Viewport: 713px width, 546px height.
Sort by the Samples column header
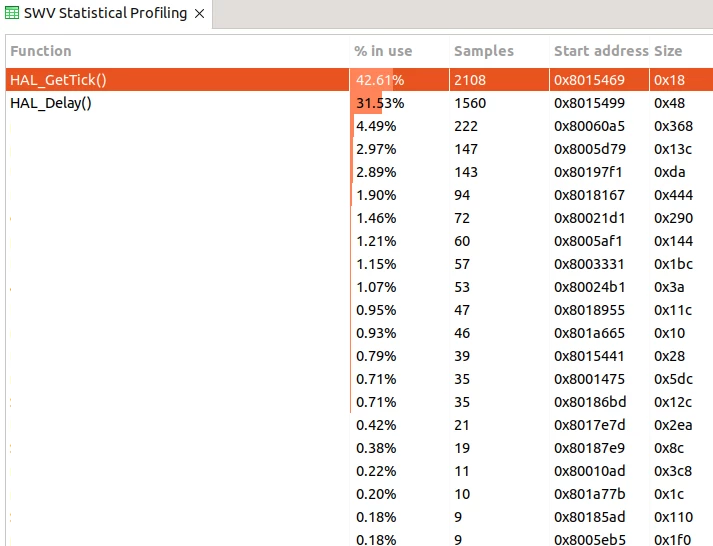[x=484, y=51]
